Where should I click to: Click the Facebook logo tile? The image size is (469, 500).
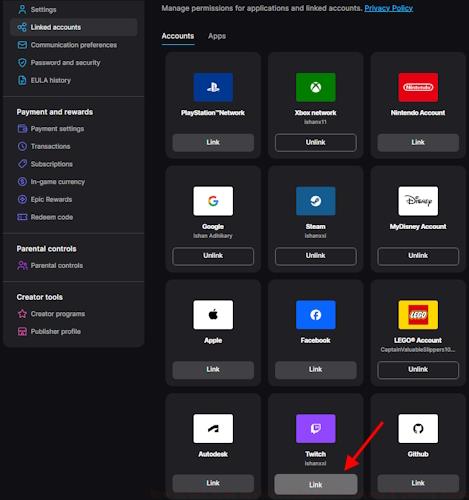tap(315, 315)
